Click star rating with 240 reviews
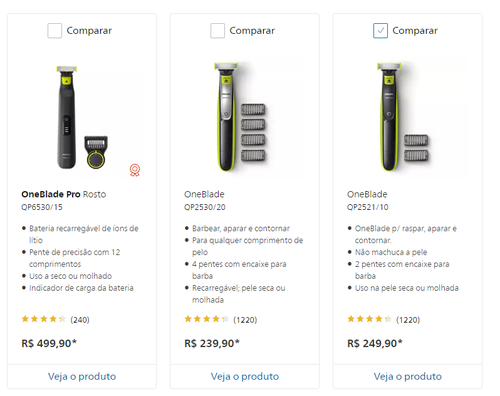 click(43, 319)
